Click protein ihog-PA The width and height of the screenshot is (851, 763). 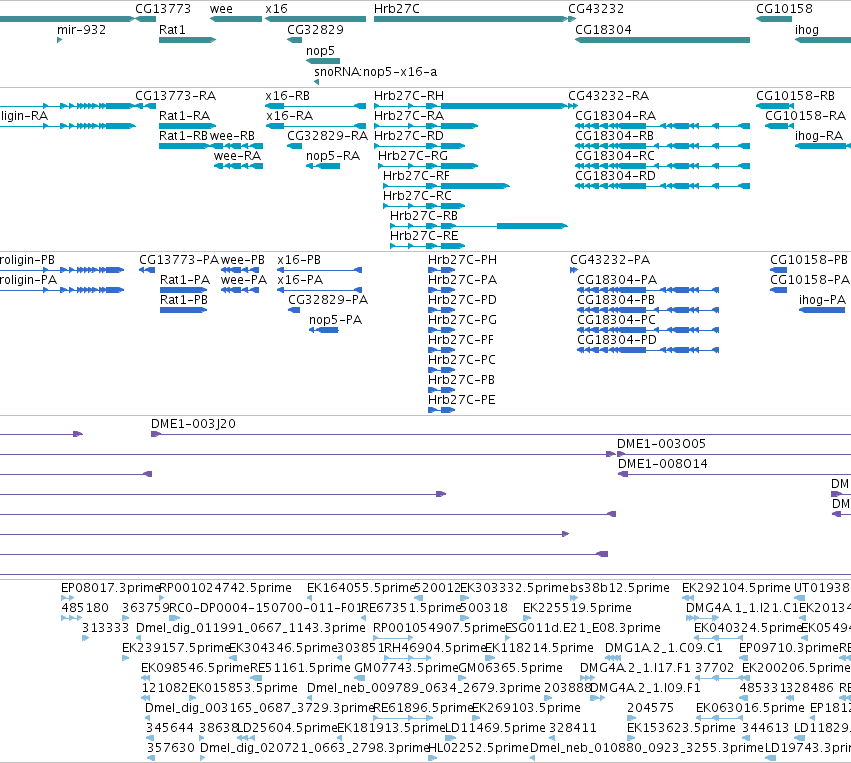[822, 300]
